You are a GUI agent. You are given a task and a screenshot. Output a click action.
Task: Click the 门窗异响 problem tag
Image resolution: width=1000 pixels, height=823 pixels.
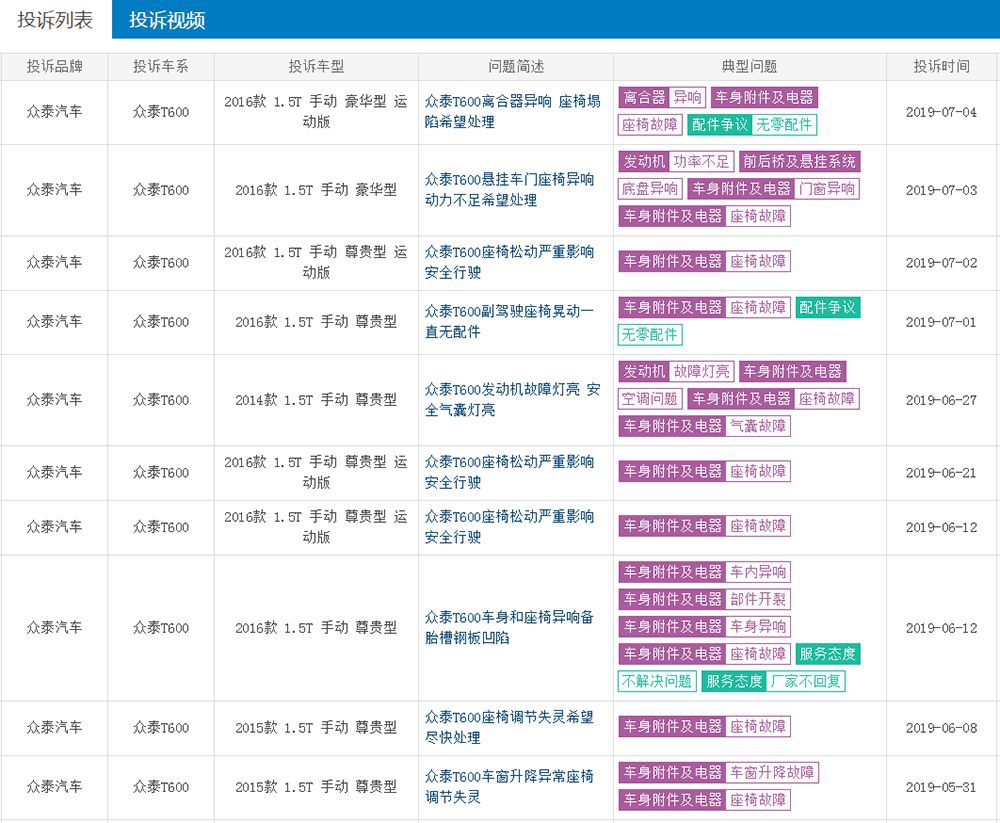827,189
